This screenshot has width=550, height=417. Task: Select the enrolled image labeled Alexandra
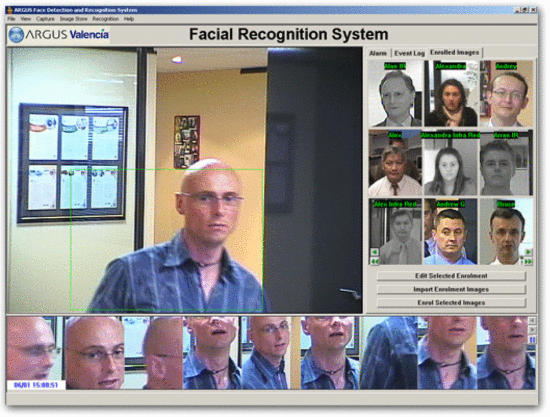coord(451,93)
